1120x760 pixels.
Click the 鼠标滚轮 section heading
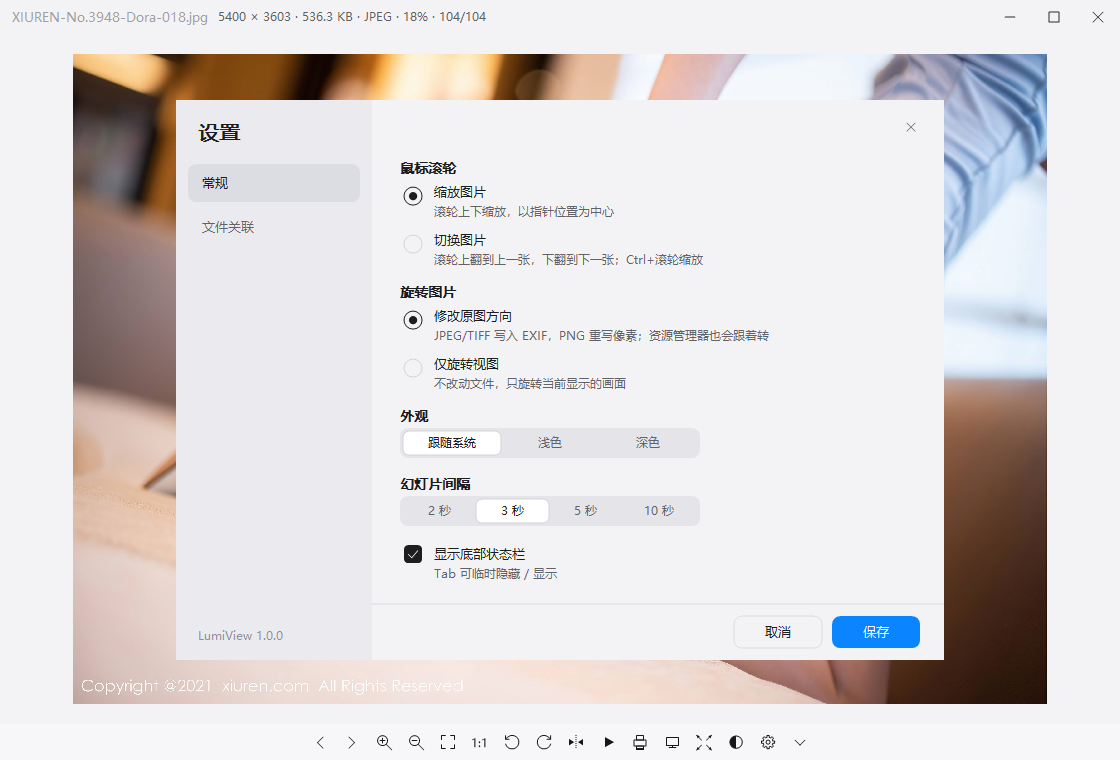point(428,169)
